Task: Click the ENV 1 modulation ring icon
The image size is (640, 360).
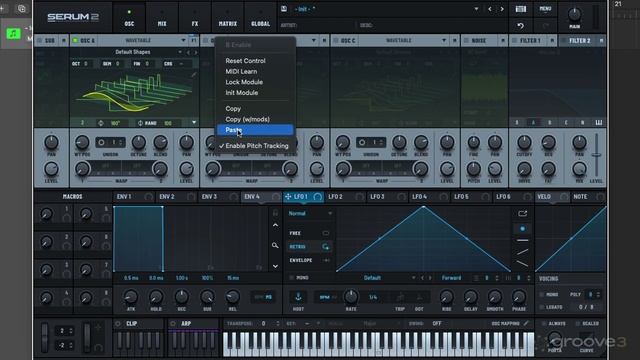Action: click(x=149, y=197)
